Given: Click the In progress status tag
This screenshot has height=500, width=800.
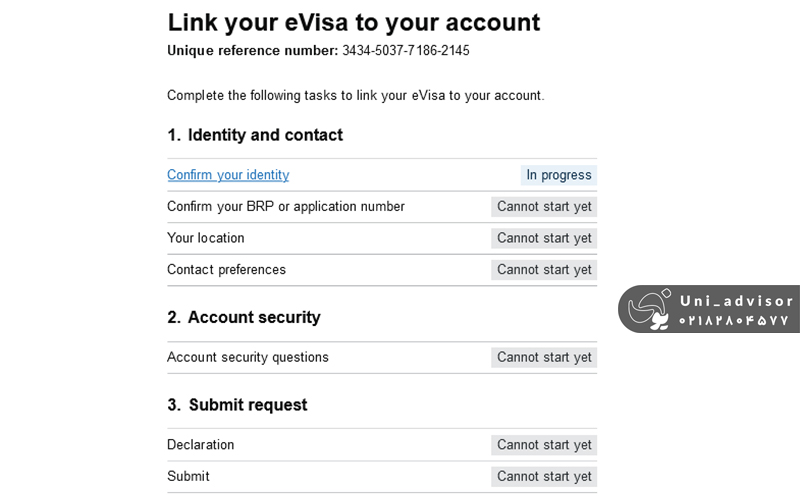Looking at the screenshot, I should [559, 175].
